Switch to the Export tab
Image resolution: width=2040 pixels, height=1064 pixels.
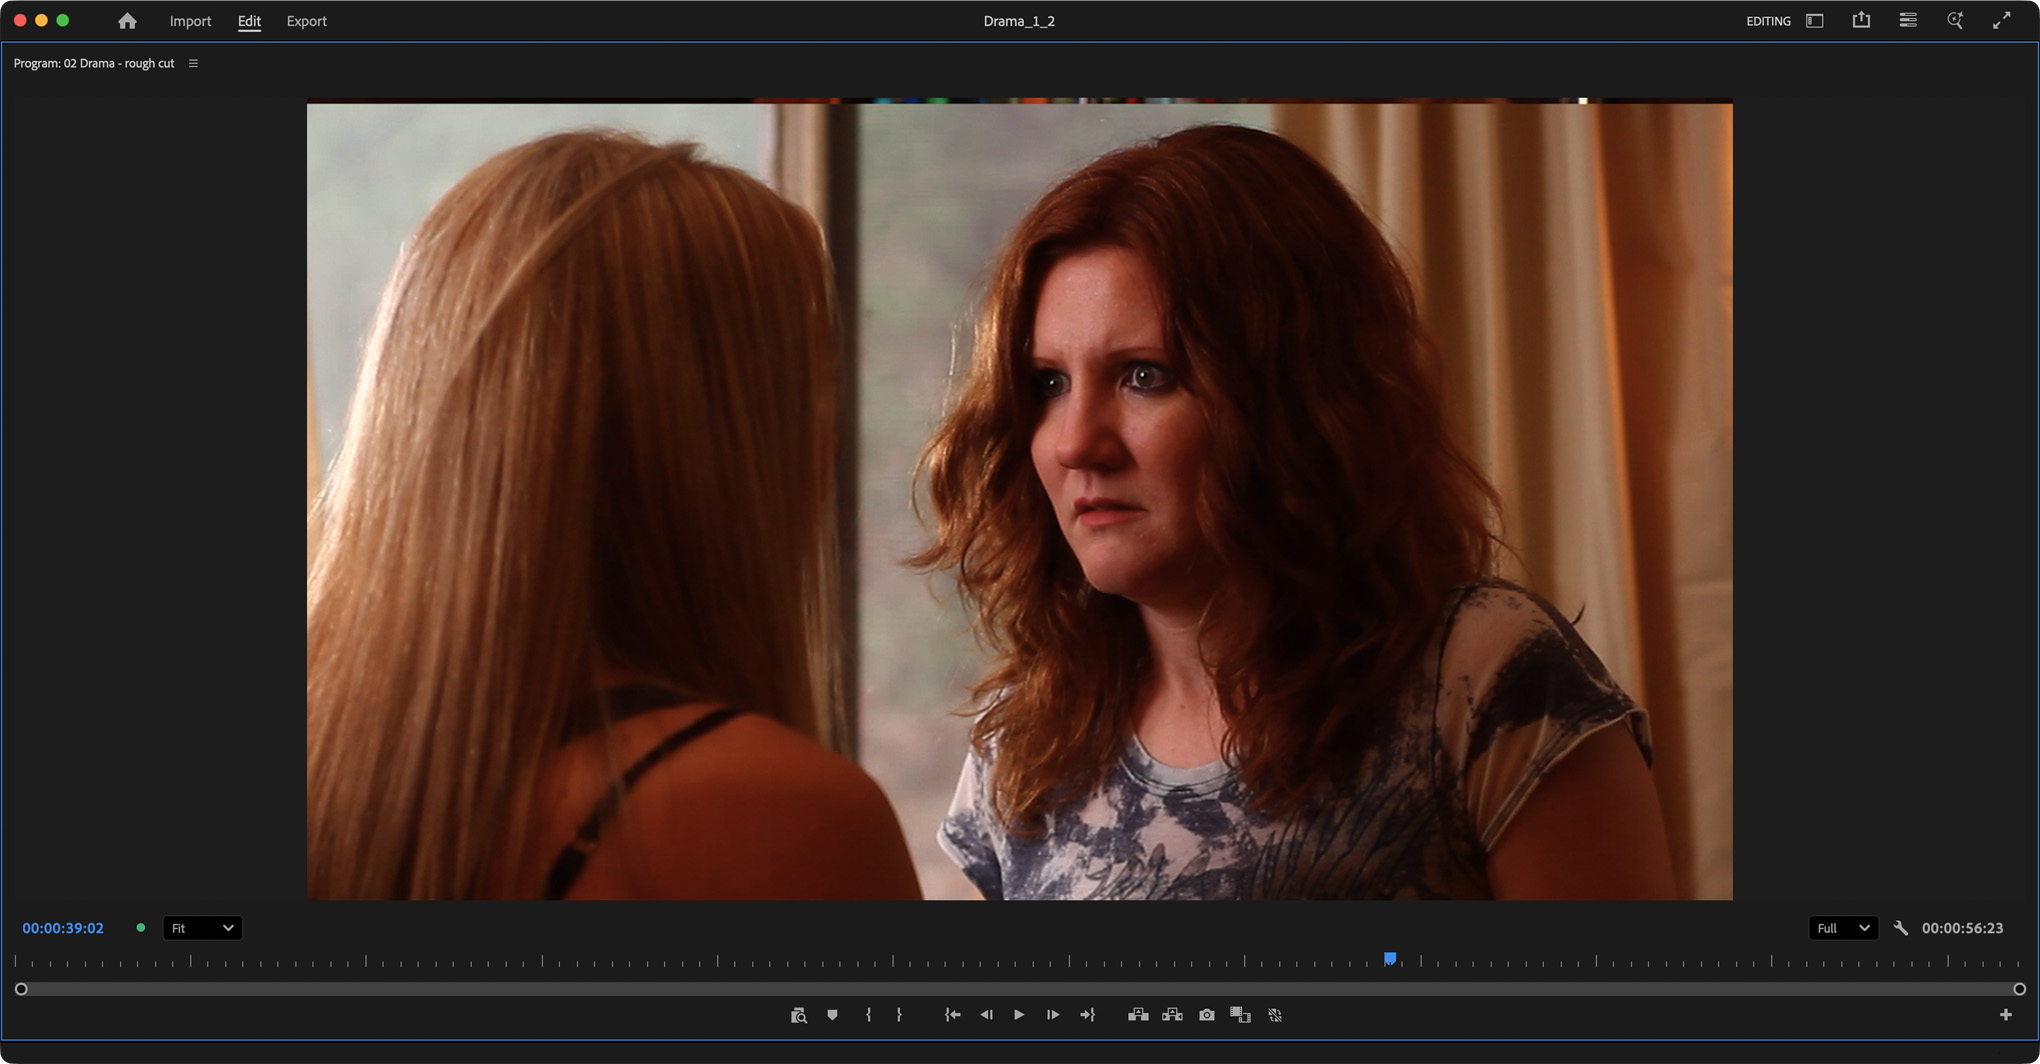point(306,21)
